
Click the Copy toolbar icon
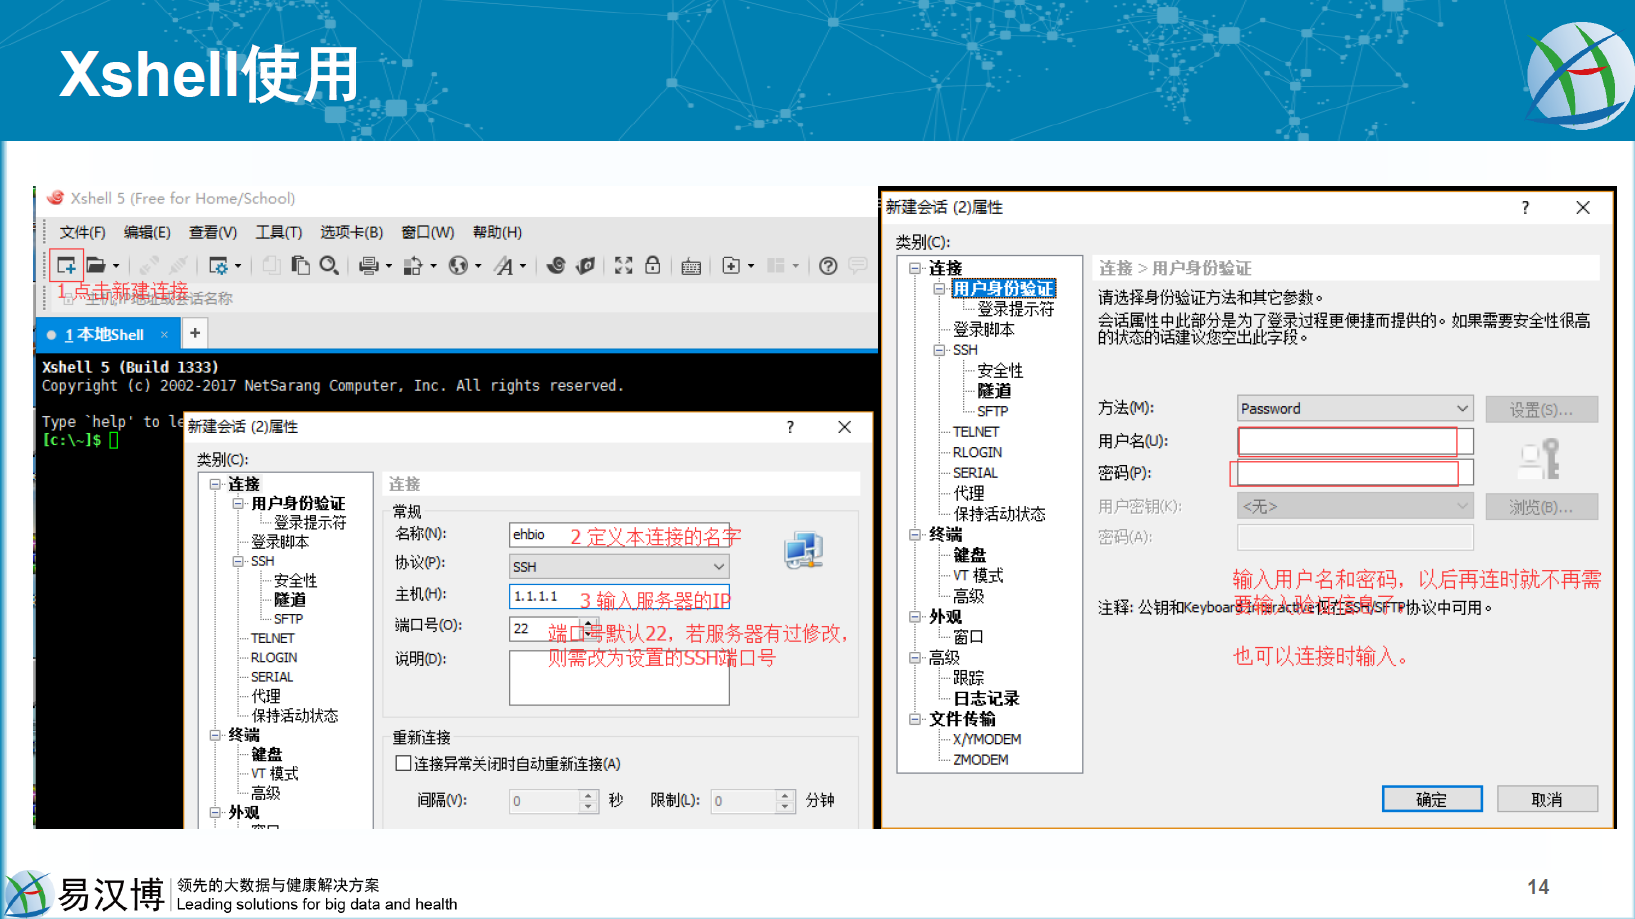click(271, 265)
